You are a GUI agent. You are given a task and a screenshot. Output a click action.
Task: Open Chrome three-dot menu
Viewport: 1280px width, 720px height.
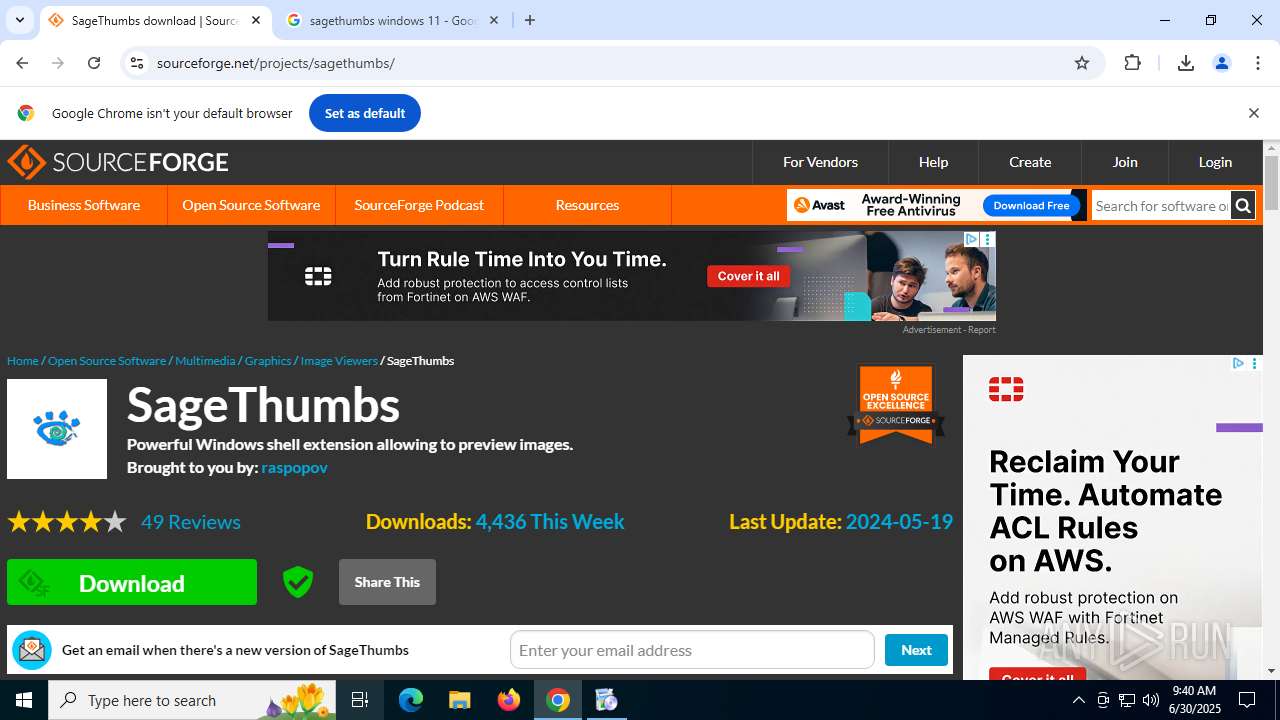coord(1258,63)
